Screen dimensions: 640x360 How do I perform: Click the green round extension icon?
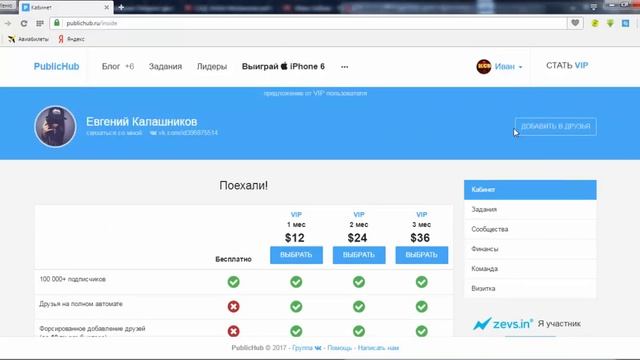[595, 23]
